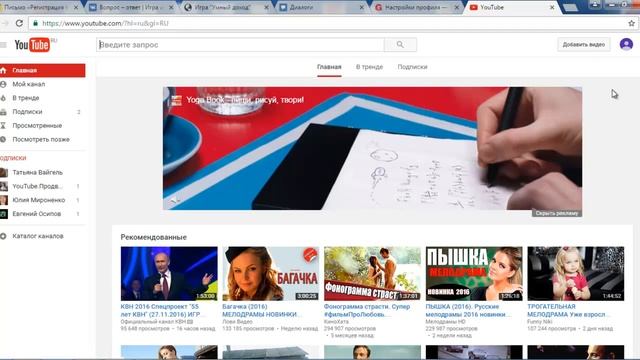Viewport: 640px width, 360px height.
Task: Open the Фонограмма страсти video title
Action: point(367,310)
